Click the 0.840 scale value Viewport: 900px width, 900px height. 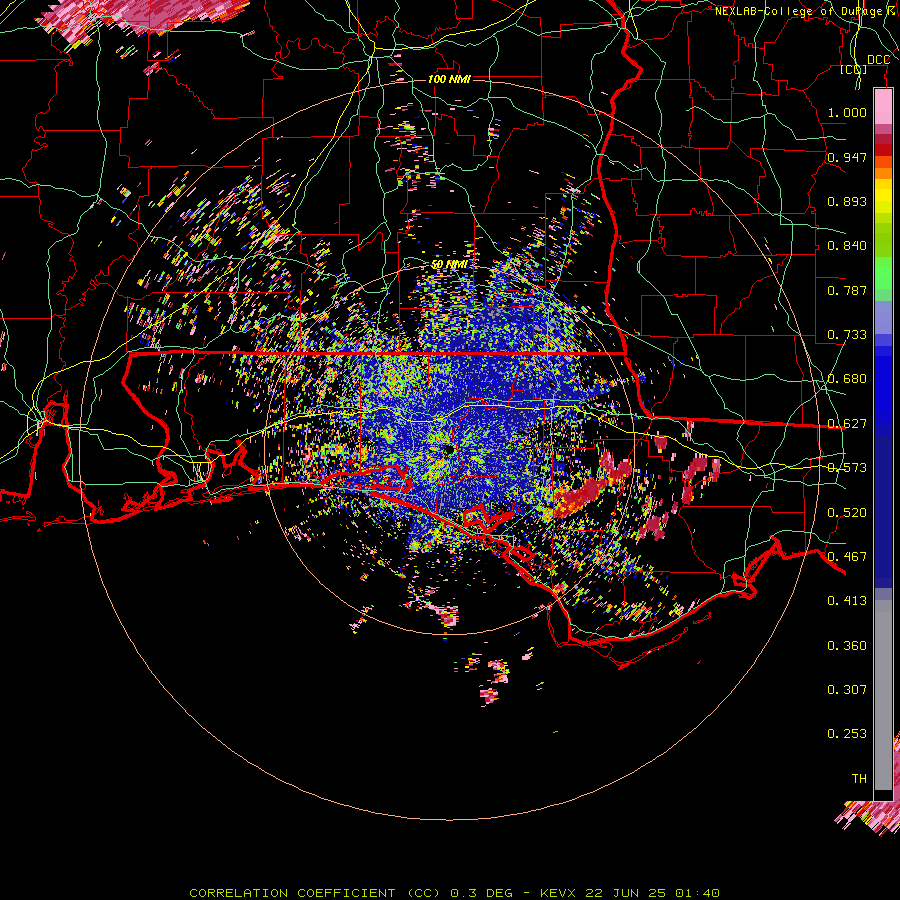(x=847, y=245)
